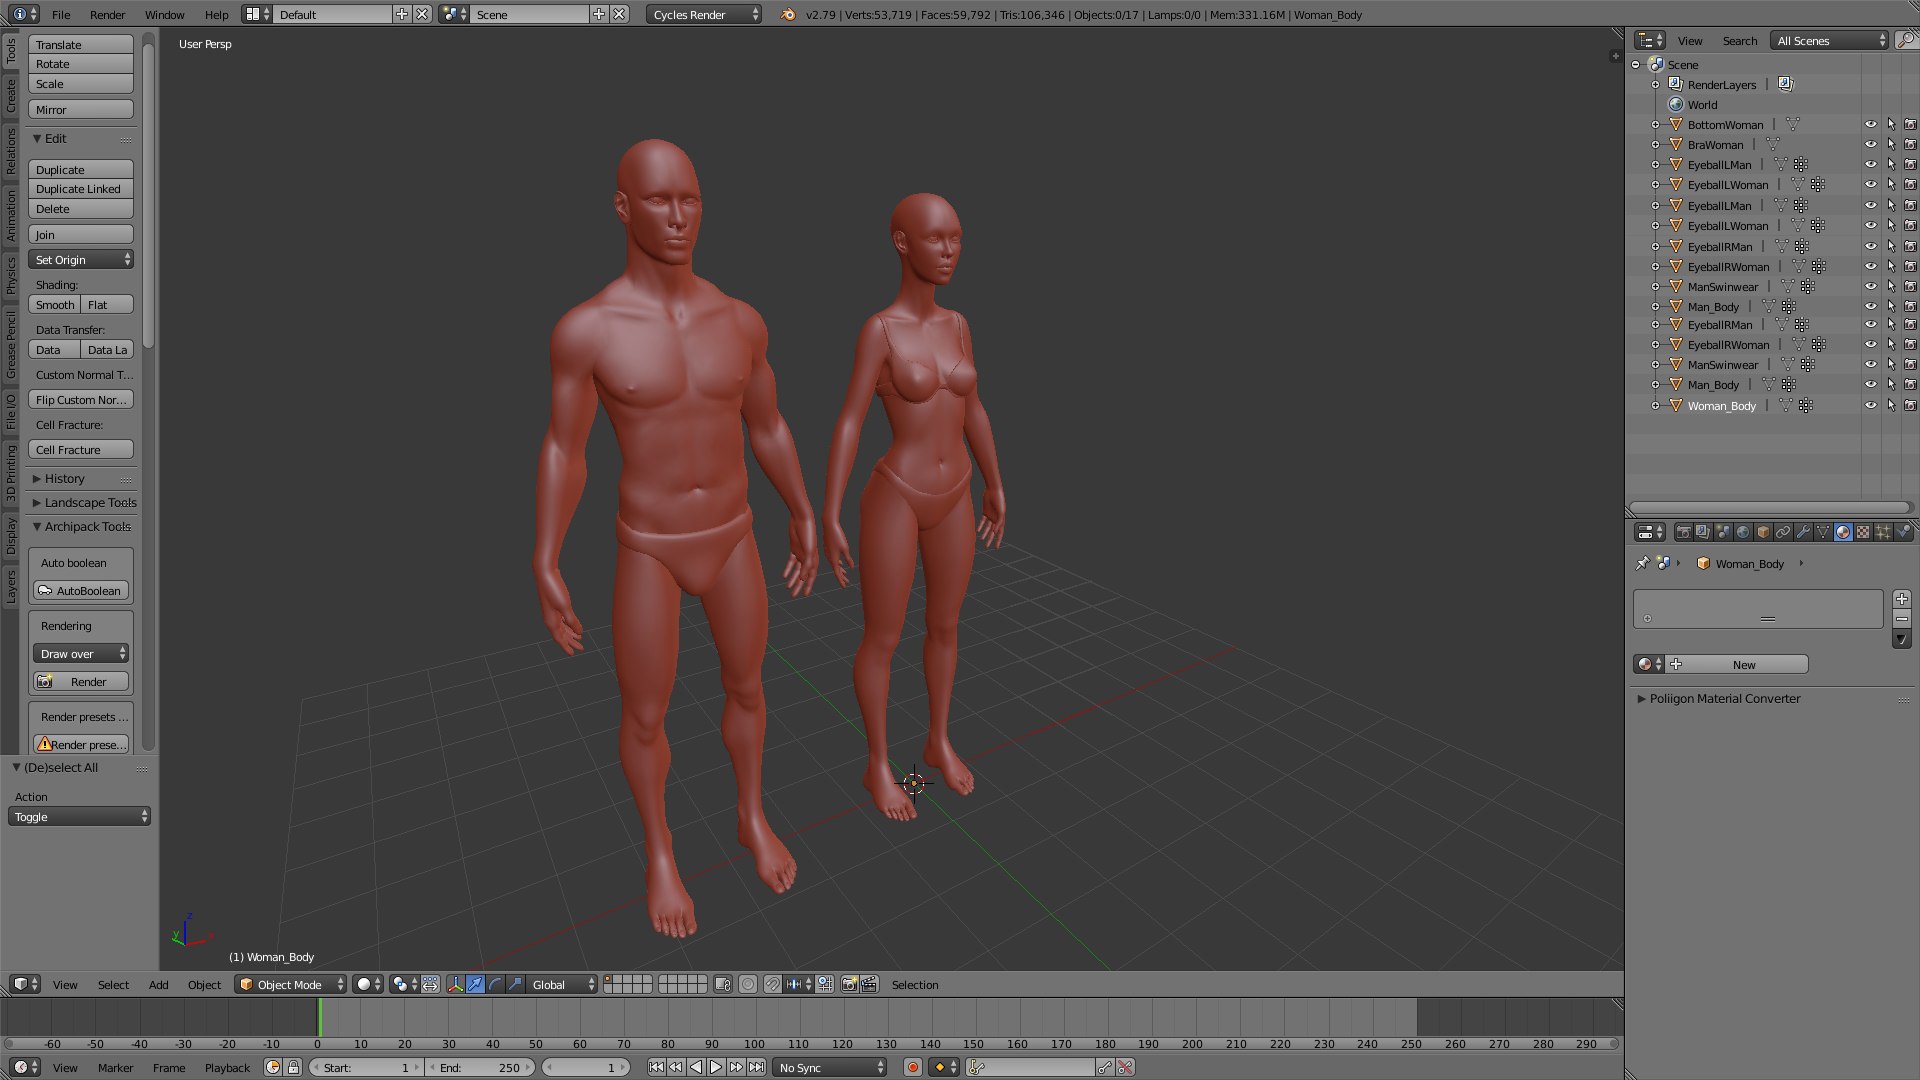Open the Particles properties tab
Screen dimensions: 1920x1080
click(x=1883, y=532)
